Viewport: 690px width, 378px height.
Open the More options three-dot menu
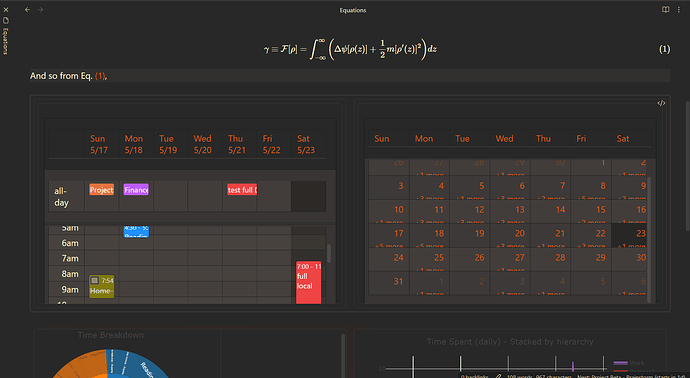(x=679, y=10)
